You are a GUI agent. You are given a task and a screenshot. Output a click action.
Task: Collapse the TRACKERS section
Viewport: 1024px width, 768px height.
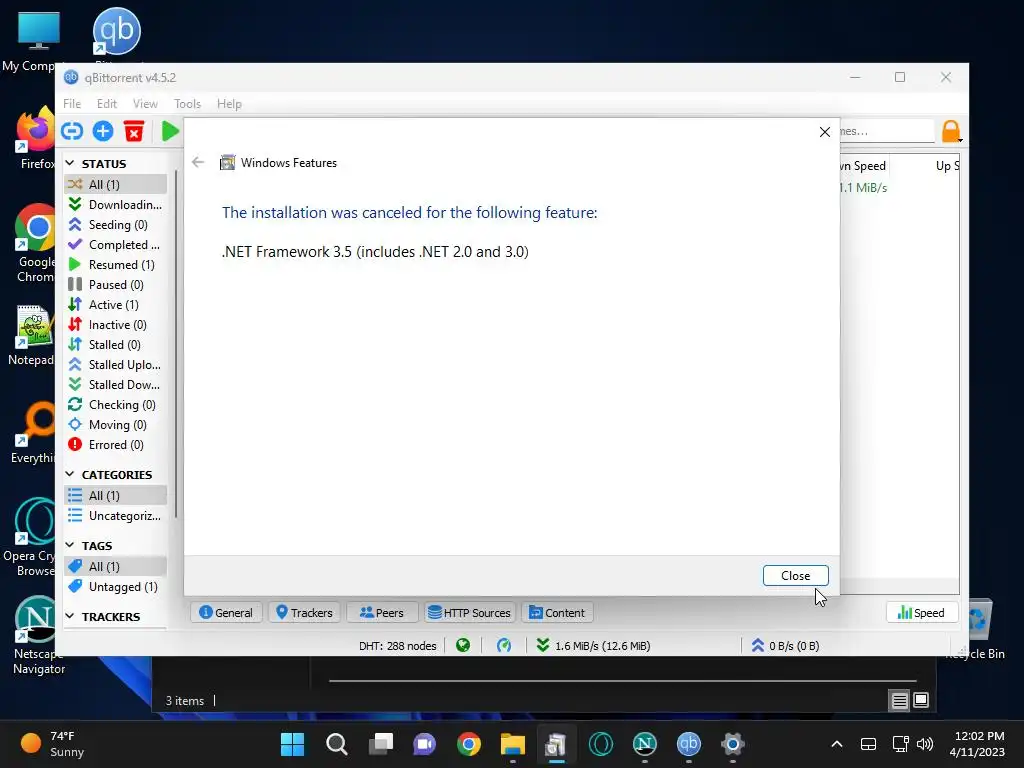[71, 616]
